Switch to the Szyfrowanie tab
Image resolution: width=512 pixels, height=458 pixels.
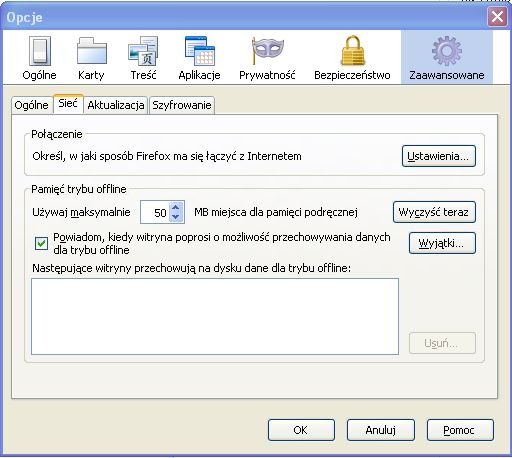coord(182,105)
